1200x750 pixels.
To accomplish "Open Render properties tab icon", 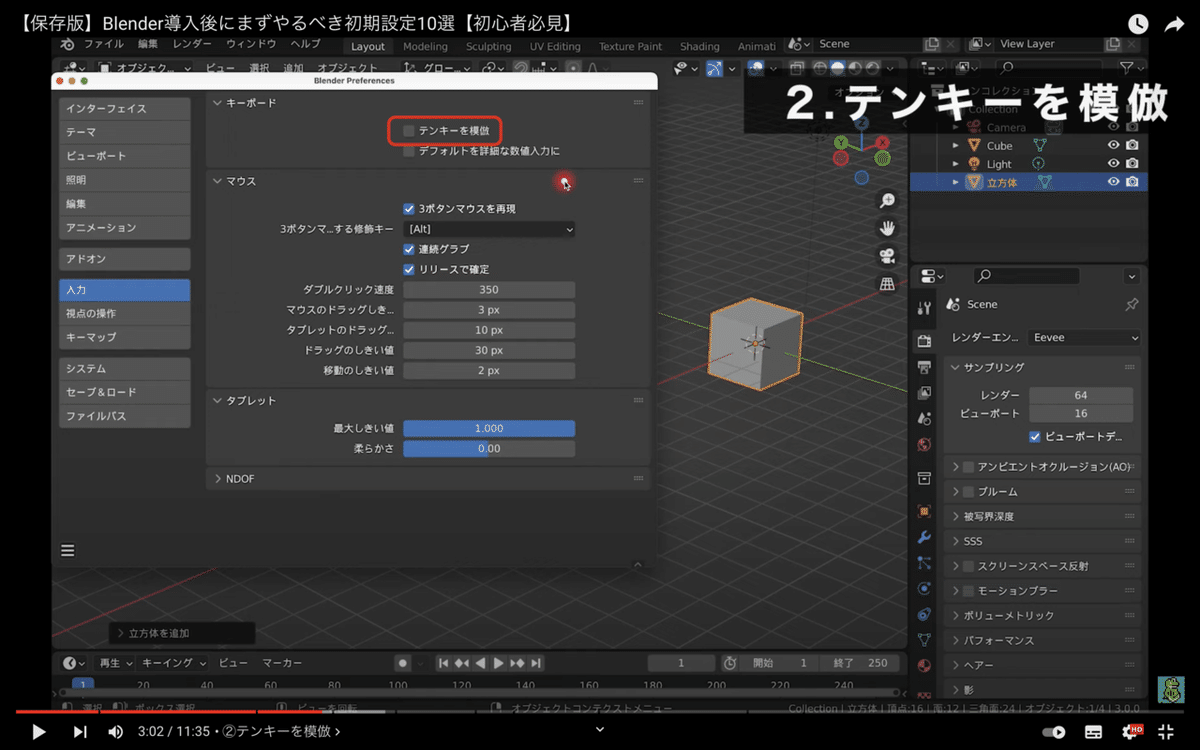I will [x=924, y=341].
